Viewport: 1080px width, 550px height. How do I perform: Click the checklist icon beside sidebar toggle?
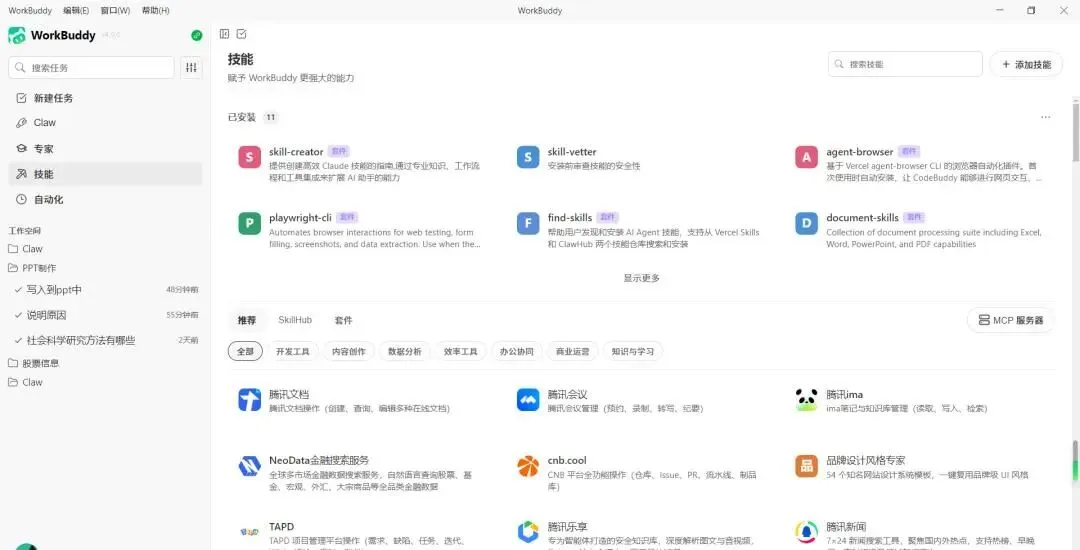tap(241, 34)
